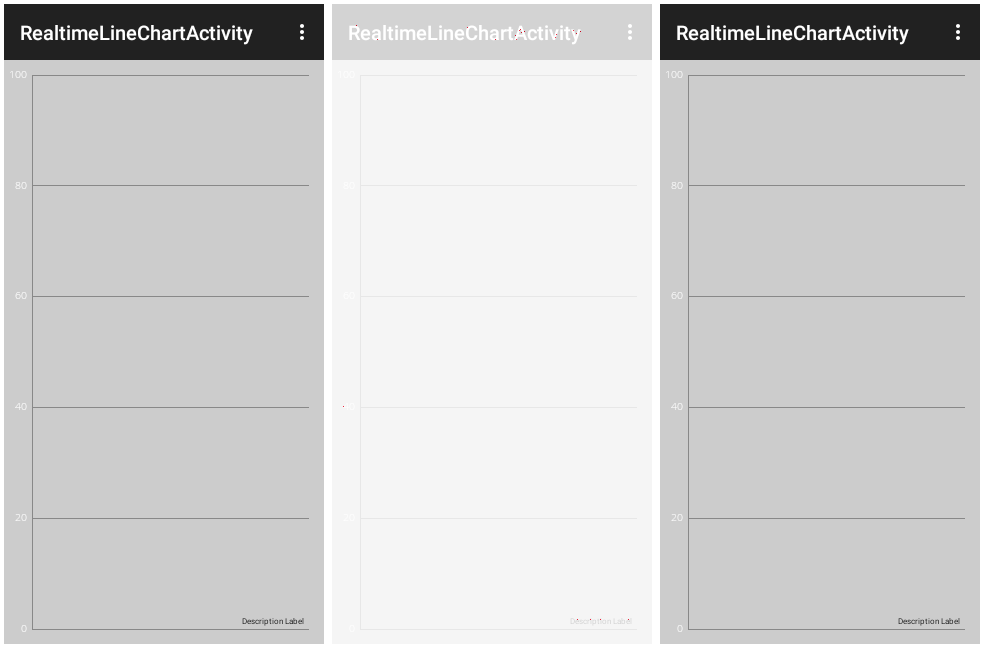This screenshot has width=984, height=648.
Task: Click faded 60 axis label in middle chart
Action: tap(349, 295)
